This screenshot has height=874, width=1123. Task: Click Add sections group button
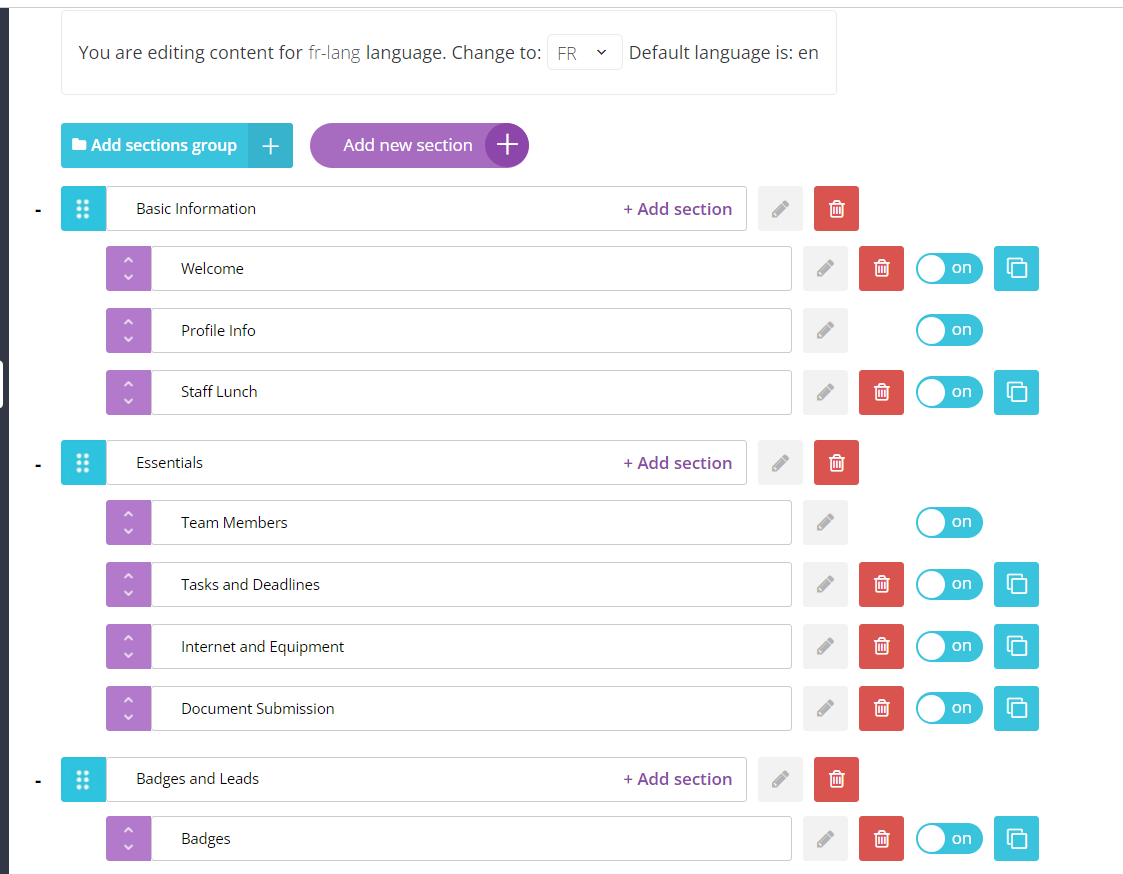(x=177, y=145)
